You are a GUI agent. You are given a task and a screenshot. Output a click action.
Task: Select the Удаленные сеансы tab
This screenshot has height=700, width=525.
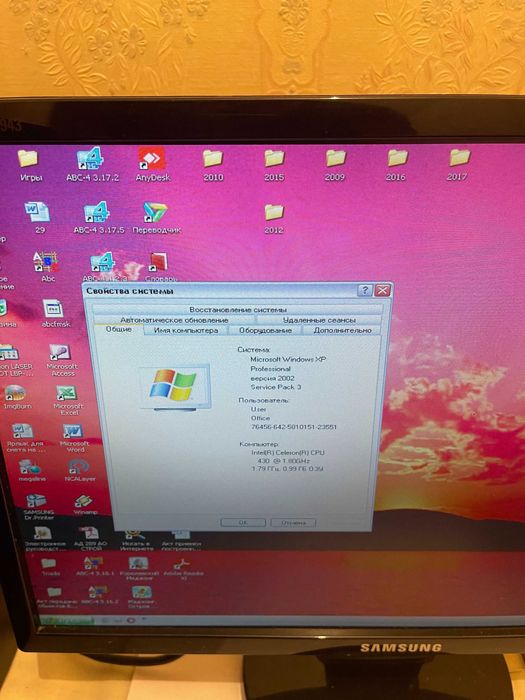[x=319, y=320]
